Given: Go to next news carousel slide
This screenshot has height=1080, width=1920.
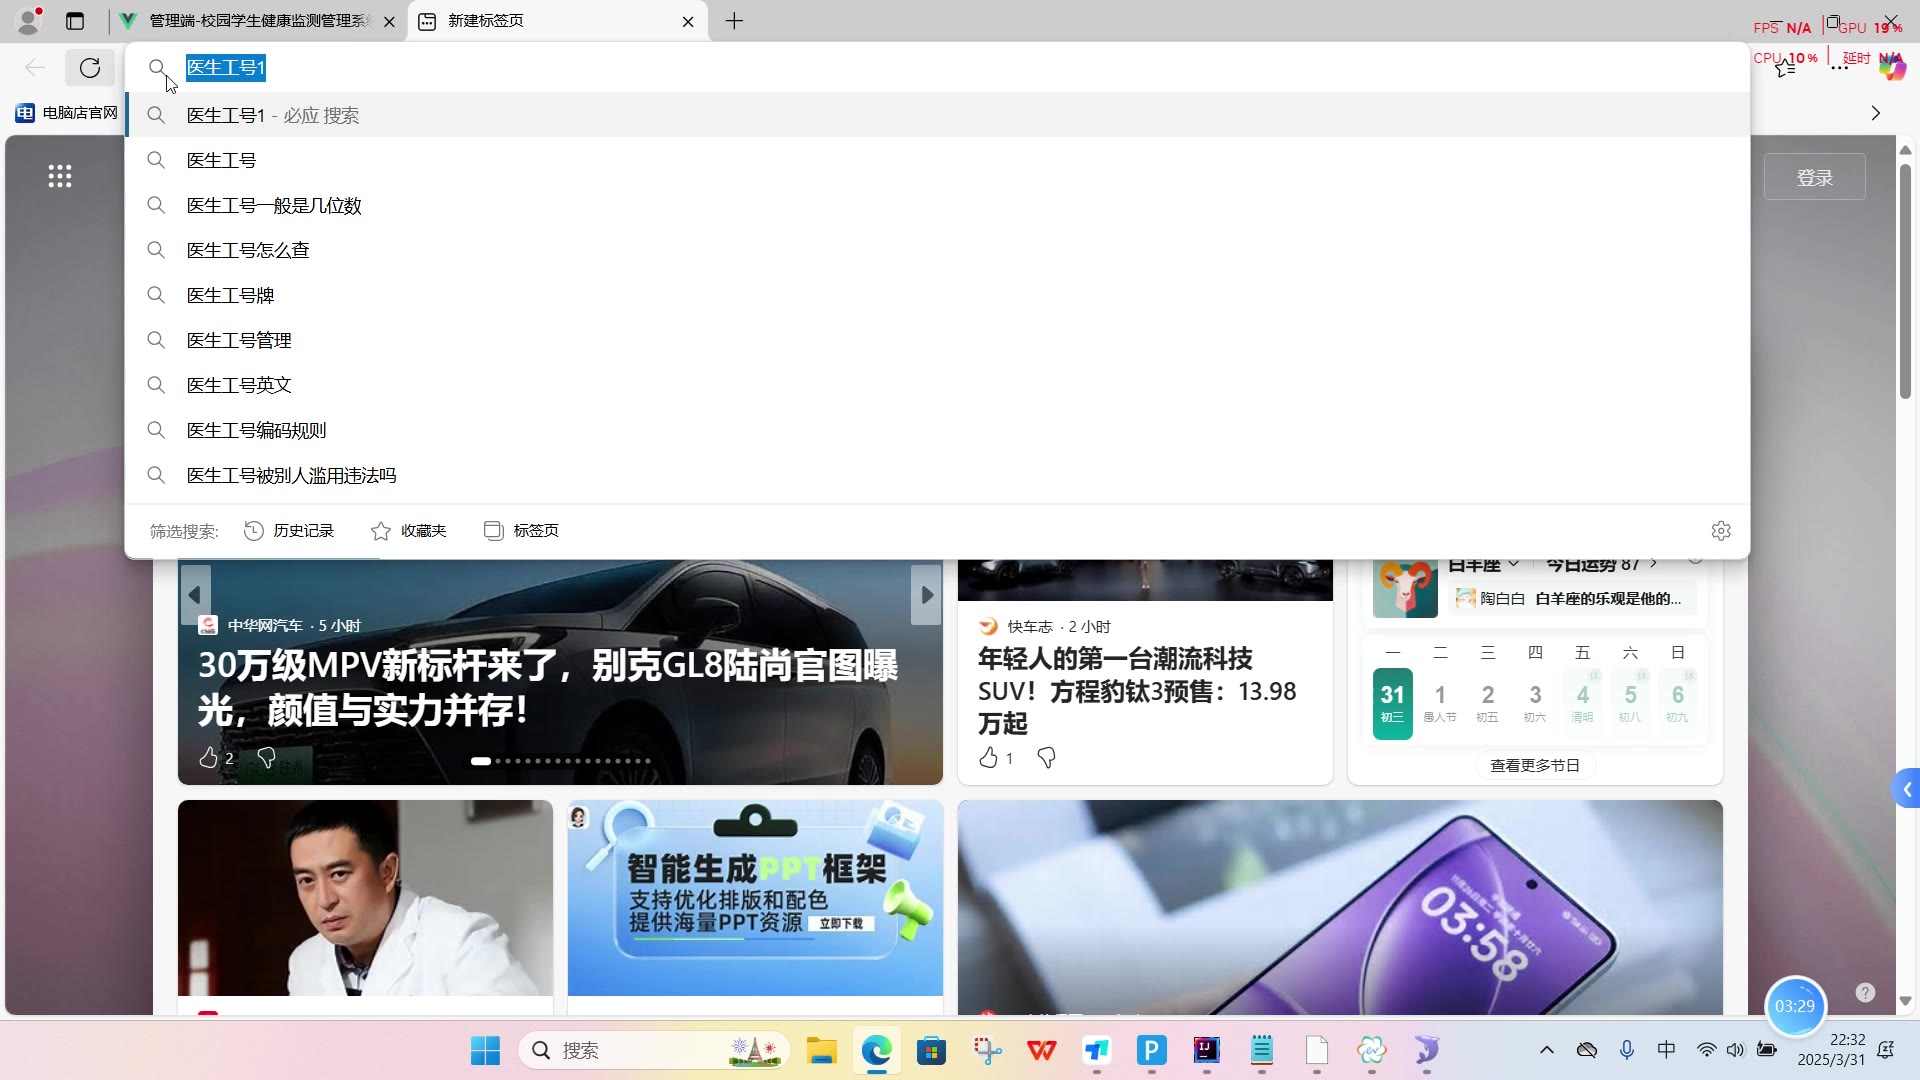Looking at the screenshot, I should 927,595.
